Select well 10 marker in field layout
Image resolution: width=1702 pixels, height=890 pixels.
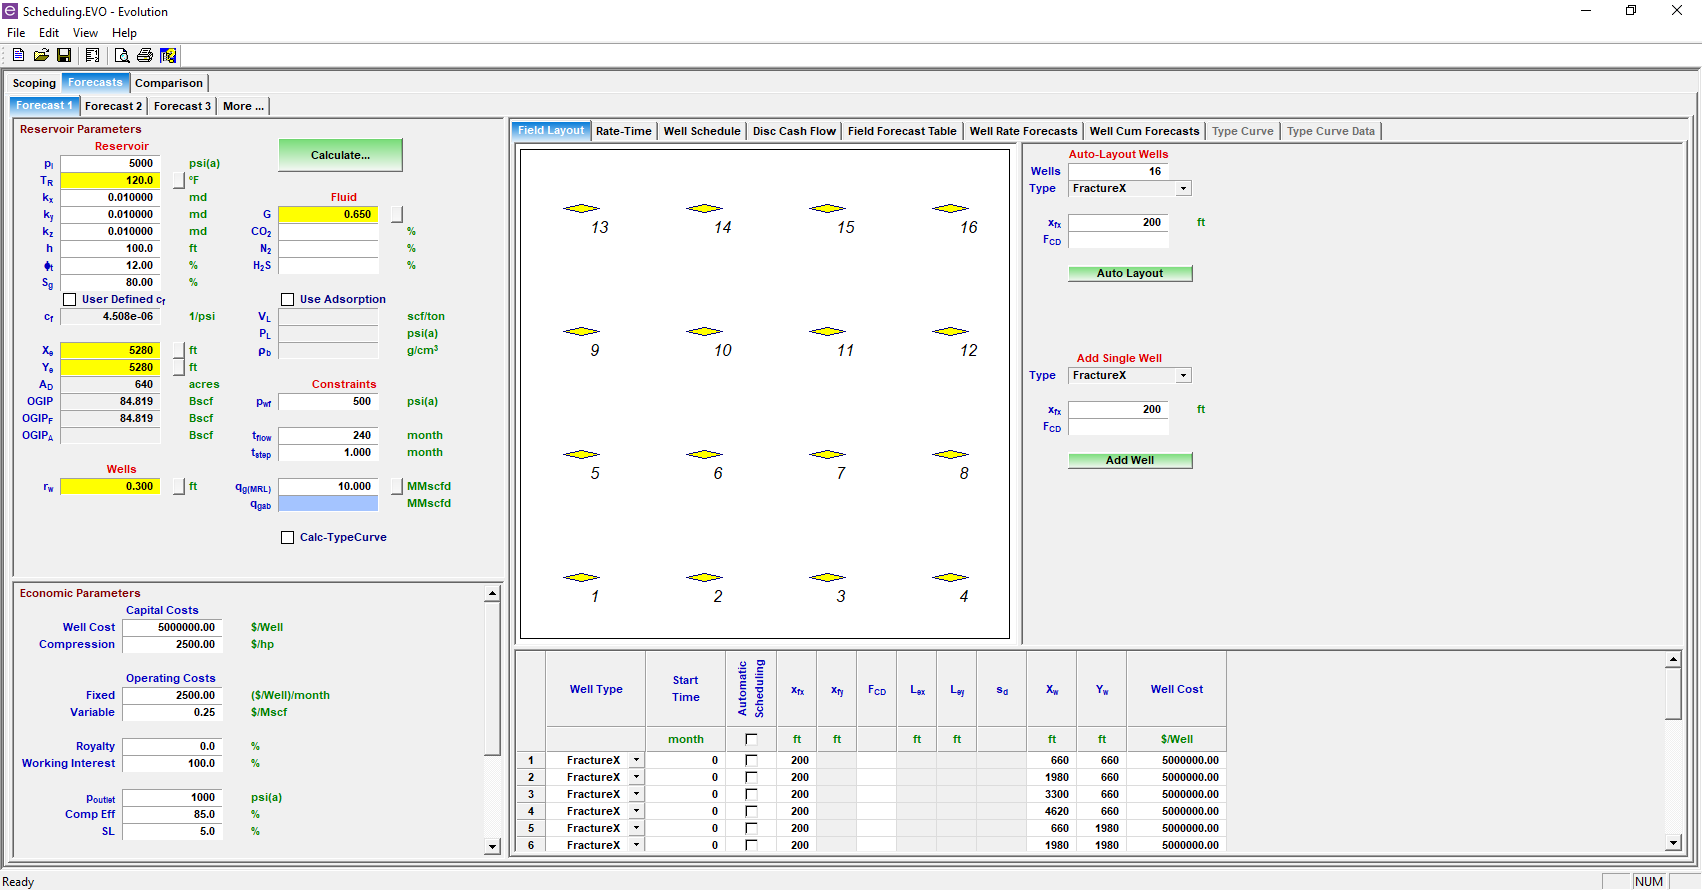(x=704, y=331)
